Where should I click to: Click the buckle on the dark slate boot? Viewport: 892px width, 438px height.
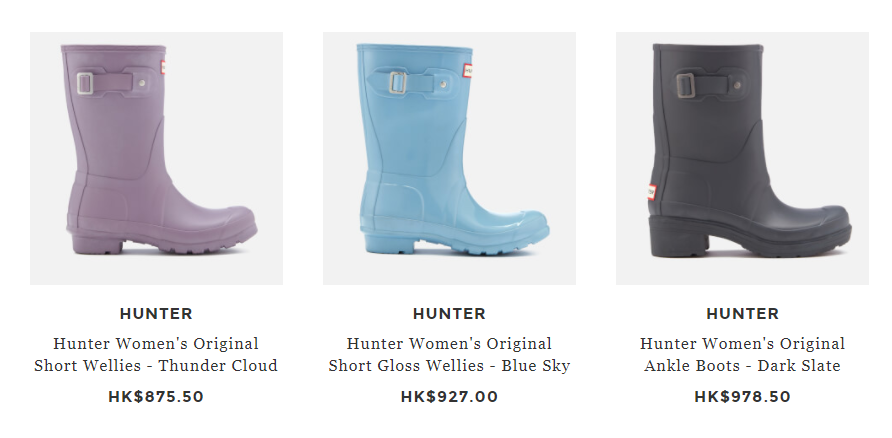(x=685, y=85)
